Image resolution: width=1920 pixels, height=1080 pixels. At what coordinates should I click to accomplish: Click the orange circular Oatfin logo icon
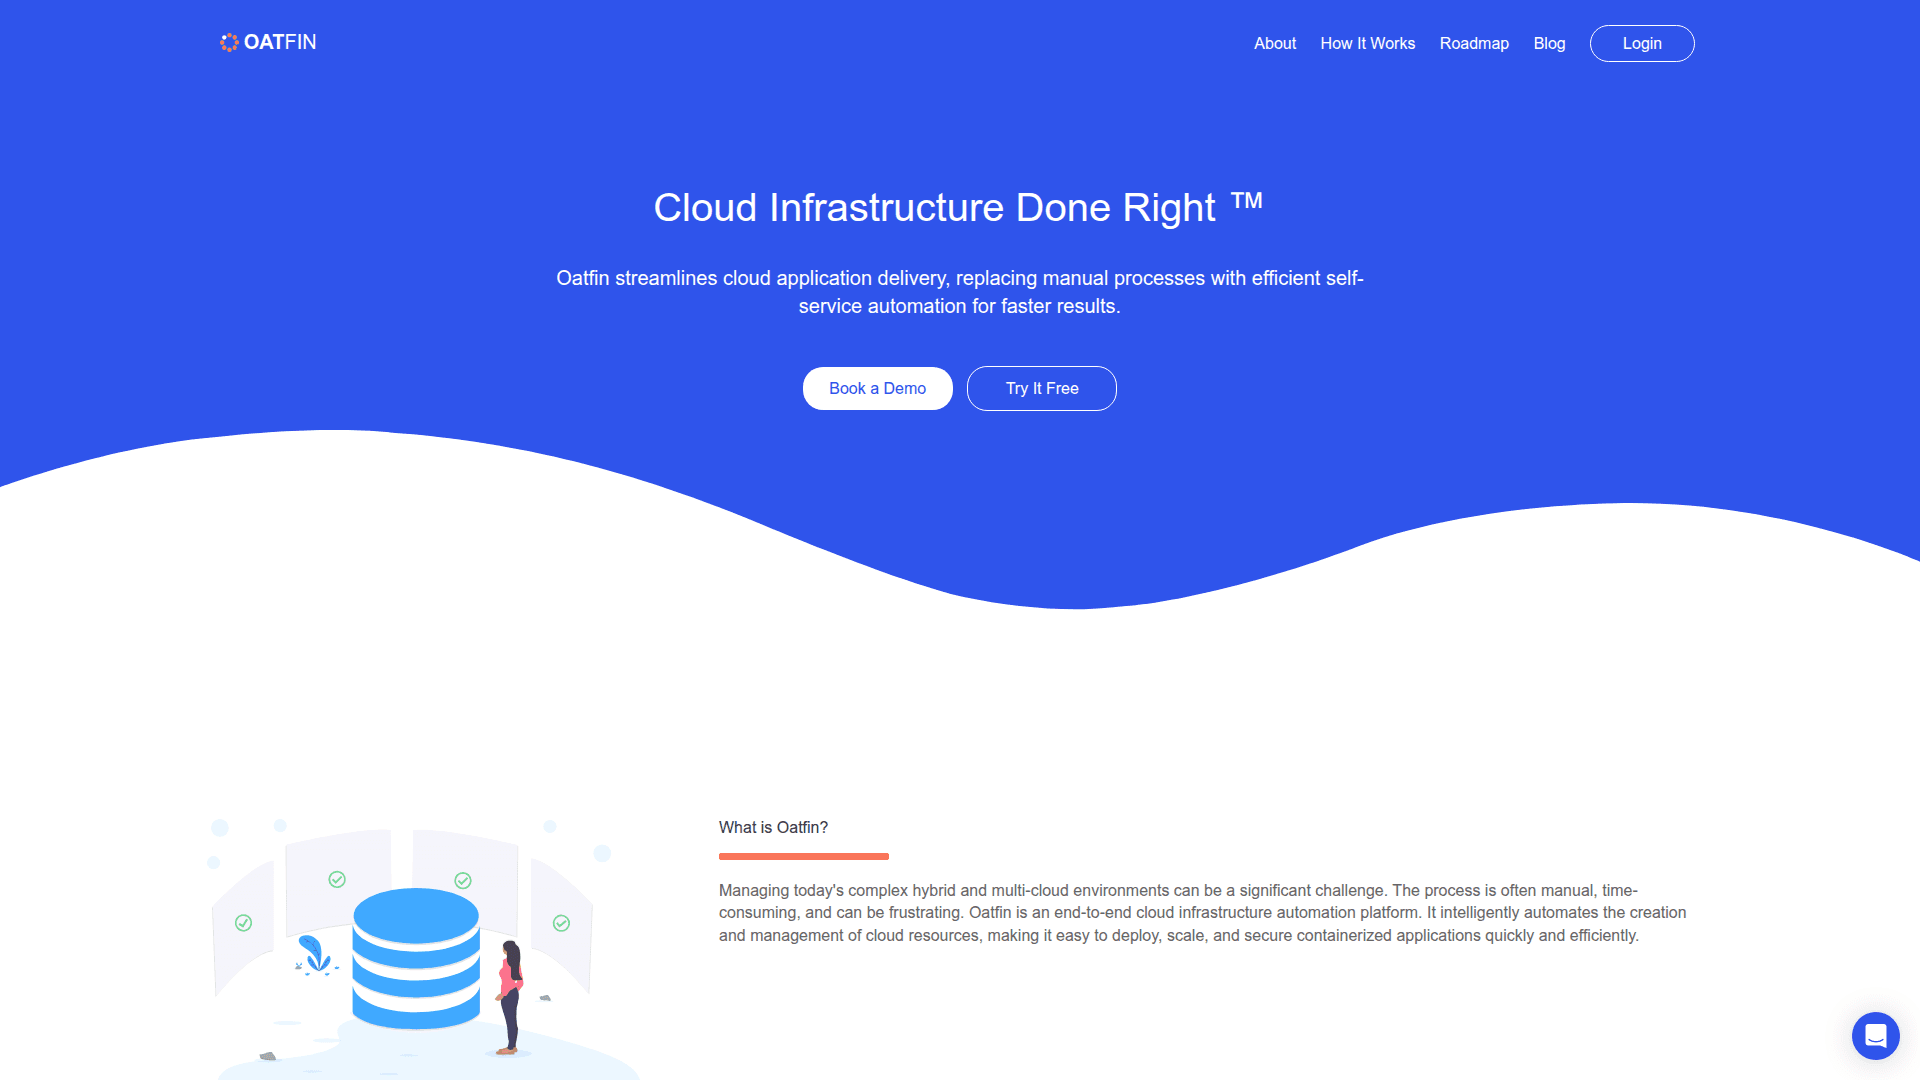tap(229, 42)
